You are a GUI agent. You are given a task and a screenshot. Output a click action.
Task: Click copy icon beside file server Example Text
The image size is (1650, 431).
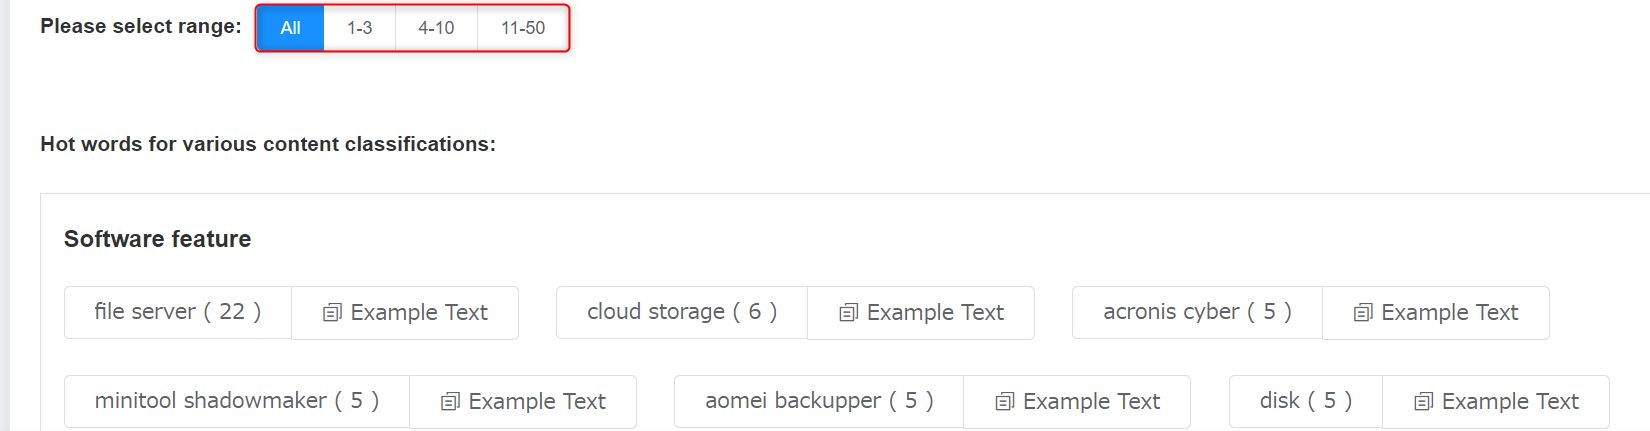tap(332, 313)
